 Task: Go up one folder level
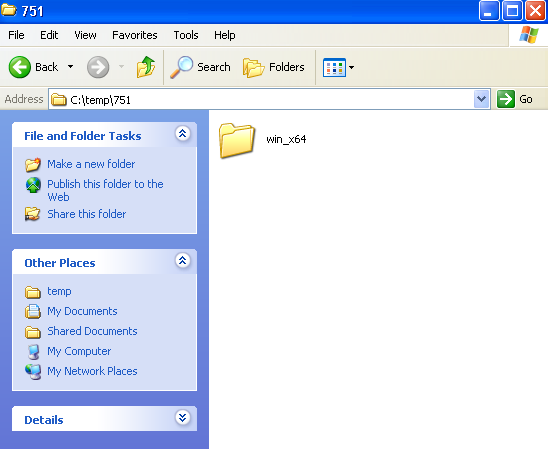pyautogui.click(x=146, y=67)
